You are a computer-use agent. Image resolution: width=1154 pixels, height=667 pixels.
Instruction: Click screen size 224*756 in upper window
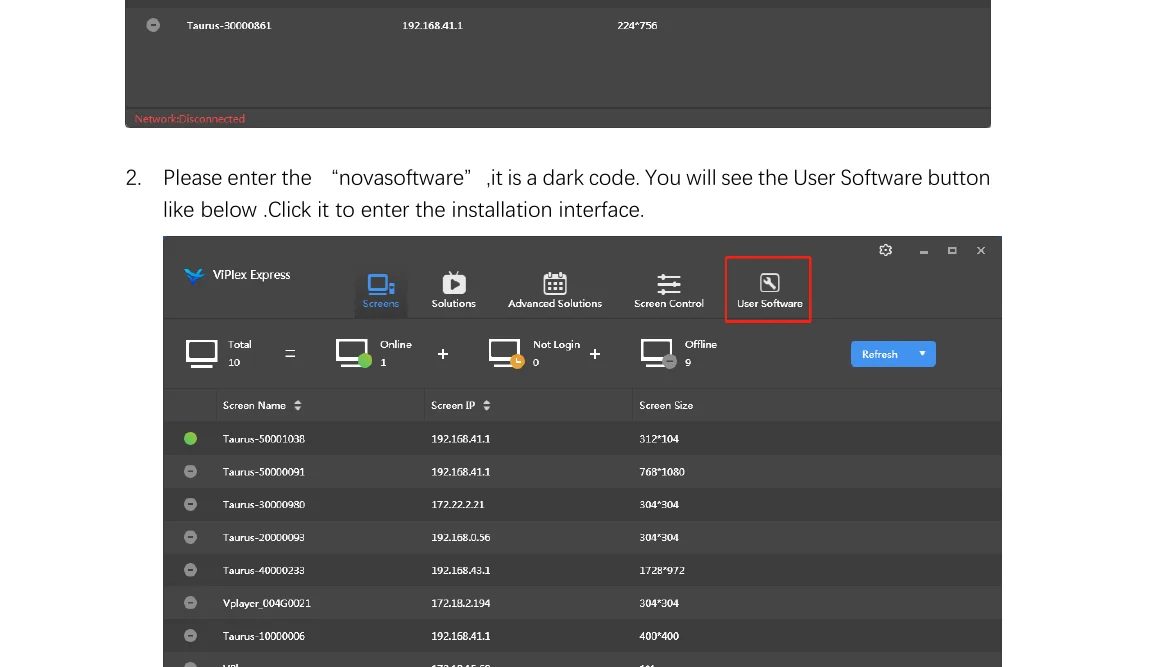(637, 26)
